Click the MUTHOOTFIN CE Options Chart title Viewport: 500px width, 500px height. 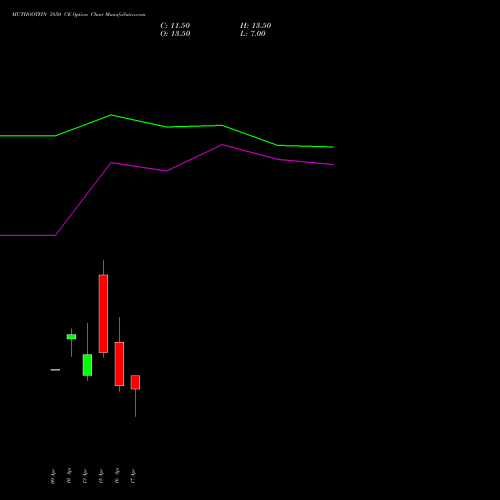(79, 15)
